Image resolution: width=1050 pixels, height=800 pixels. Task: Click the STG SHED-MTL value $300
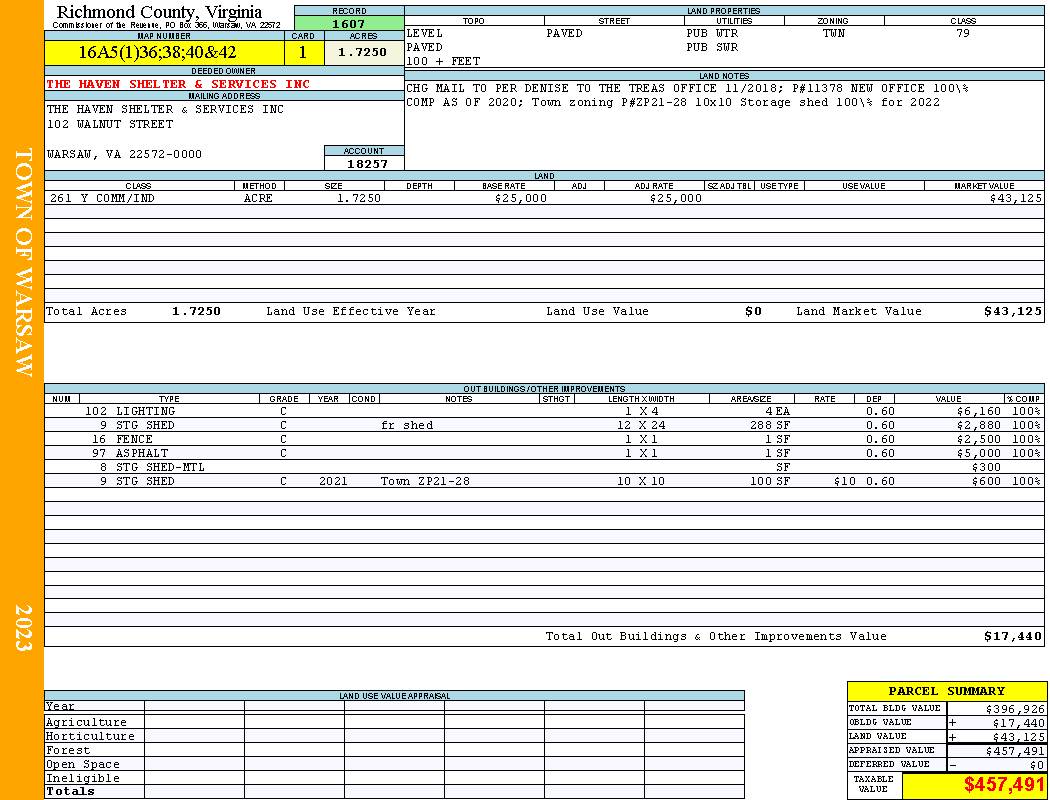pyautogui.click(x=986, y=467)
